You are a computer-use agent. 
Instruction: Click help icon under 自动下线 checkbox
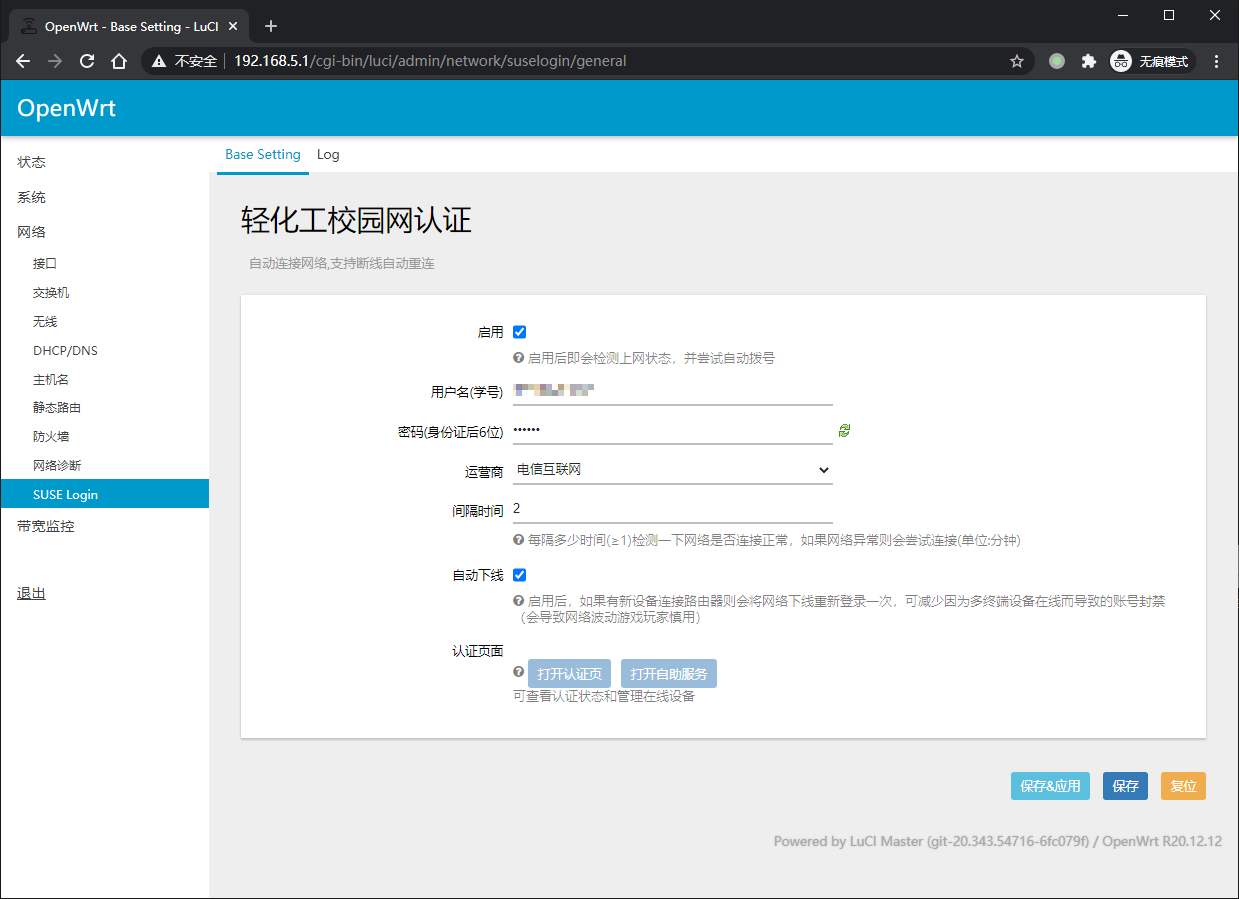pyautogui.click(x=518, y=600)
